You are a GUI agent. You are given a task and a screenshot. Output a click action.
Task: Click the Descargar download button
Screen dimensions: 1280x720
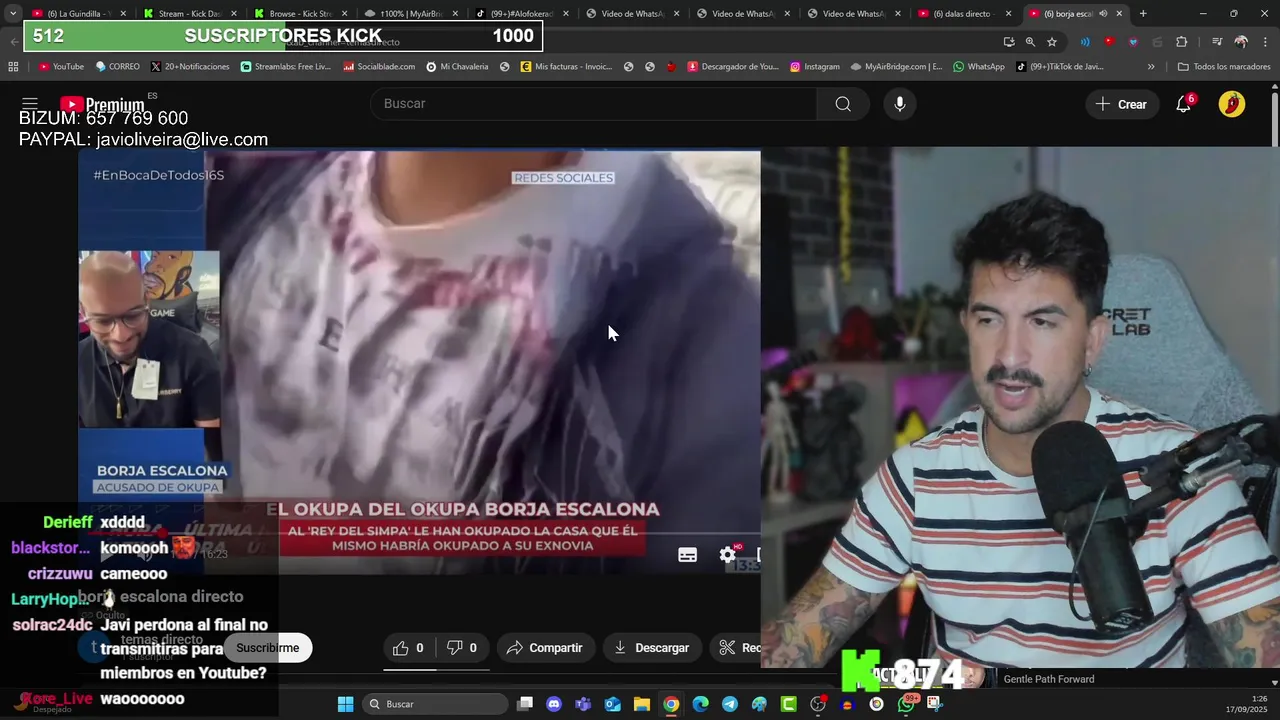(651, 648)
